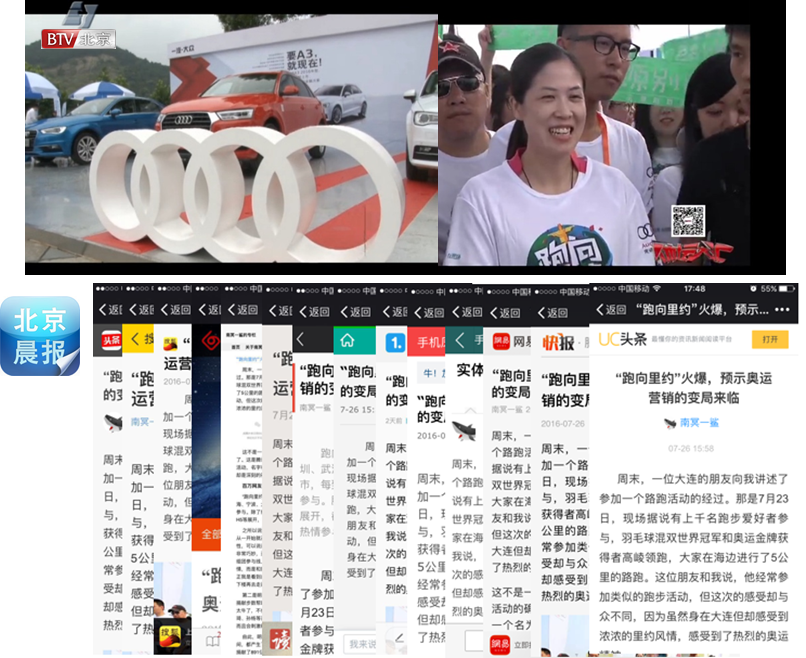
Task: Tap the shark avatar beside 南冥一鲨 in UC头条
Action: point(670,423)
